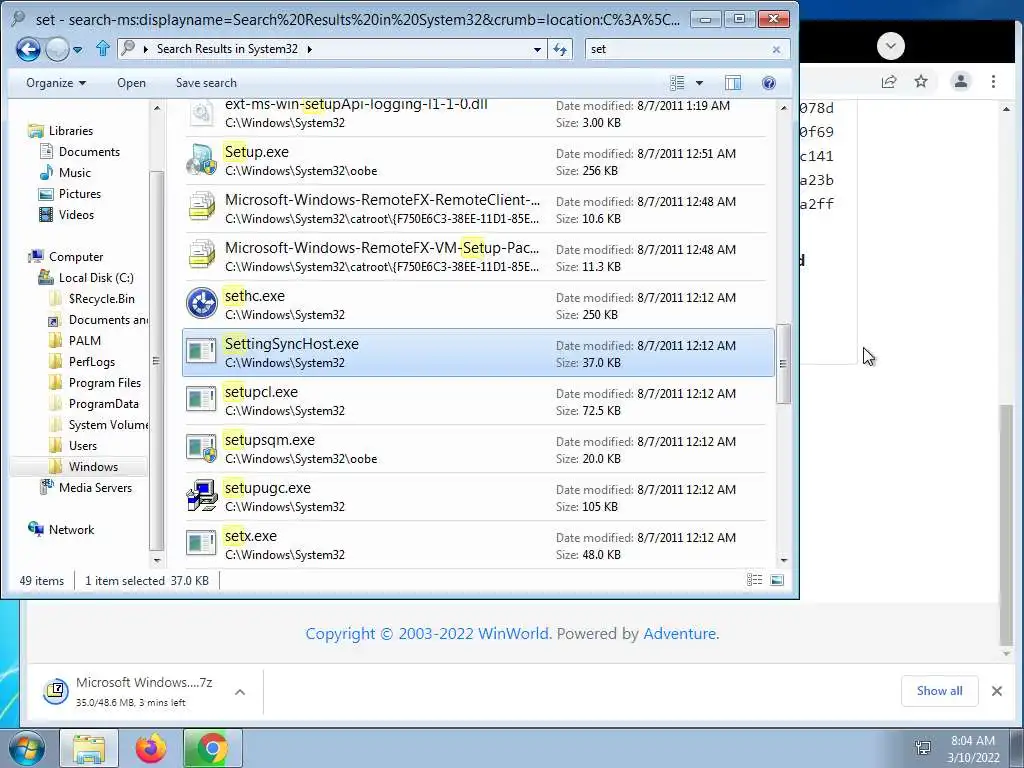Switch to details view icon in status bar
Image resolution: width=1024 pixels, height=768 pixels.
754,580
